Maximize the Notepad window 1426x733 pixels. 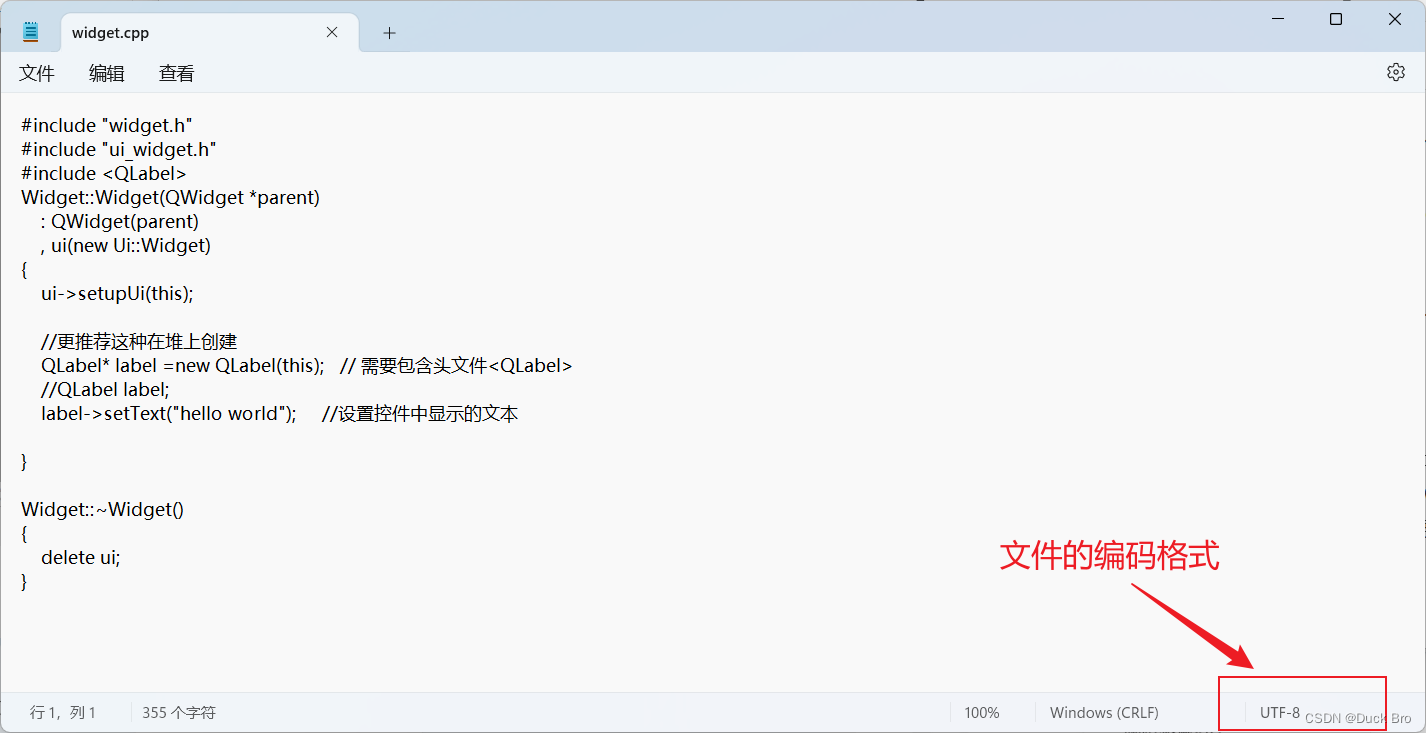tap(1336, 19)
